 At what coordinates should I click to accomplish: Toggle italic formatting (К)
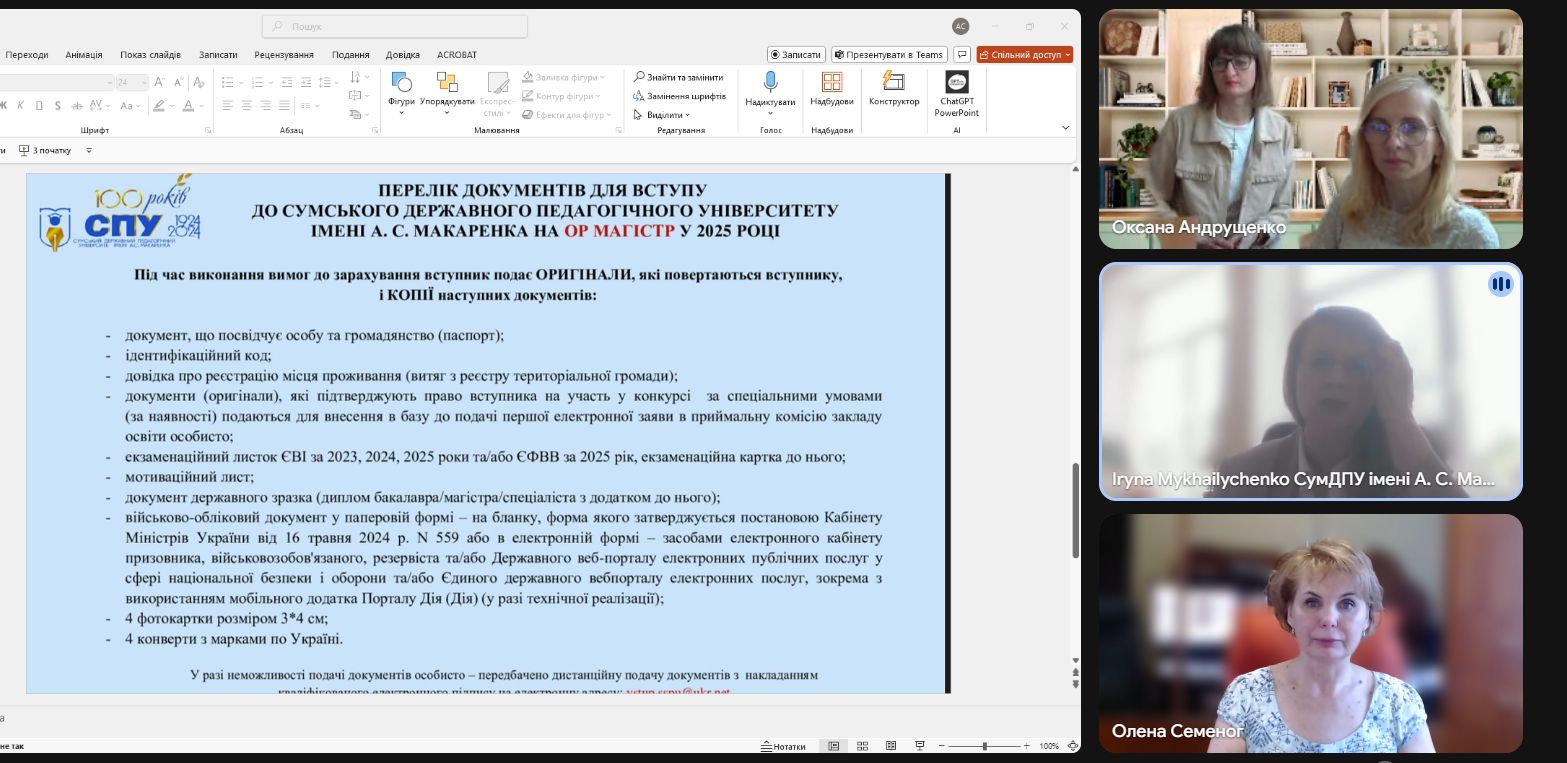(21, 105)
